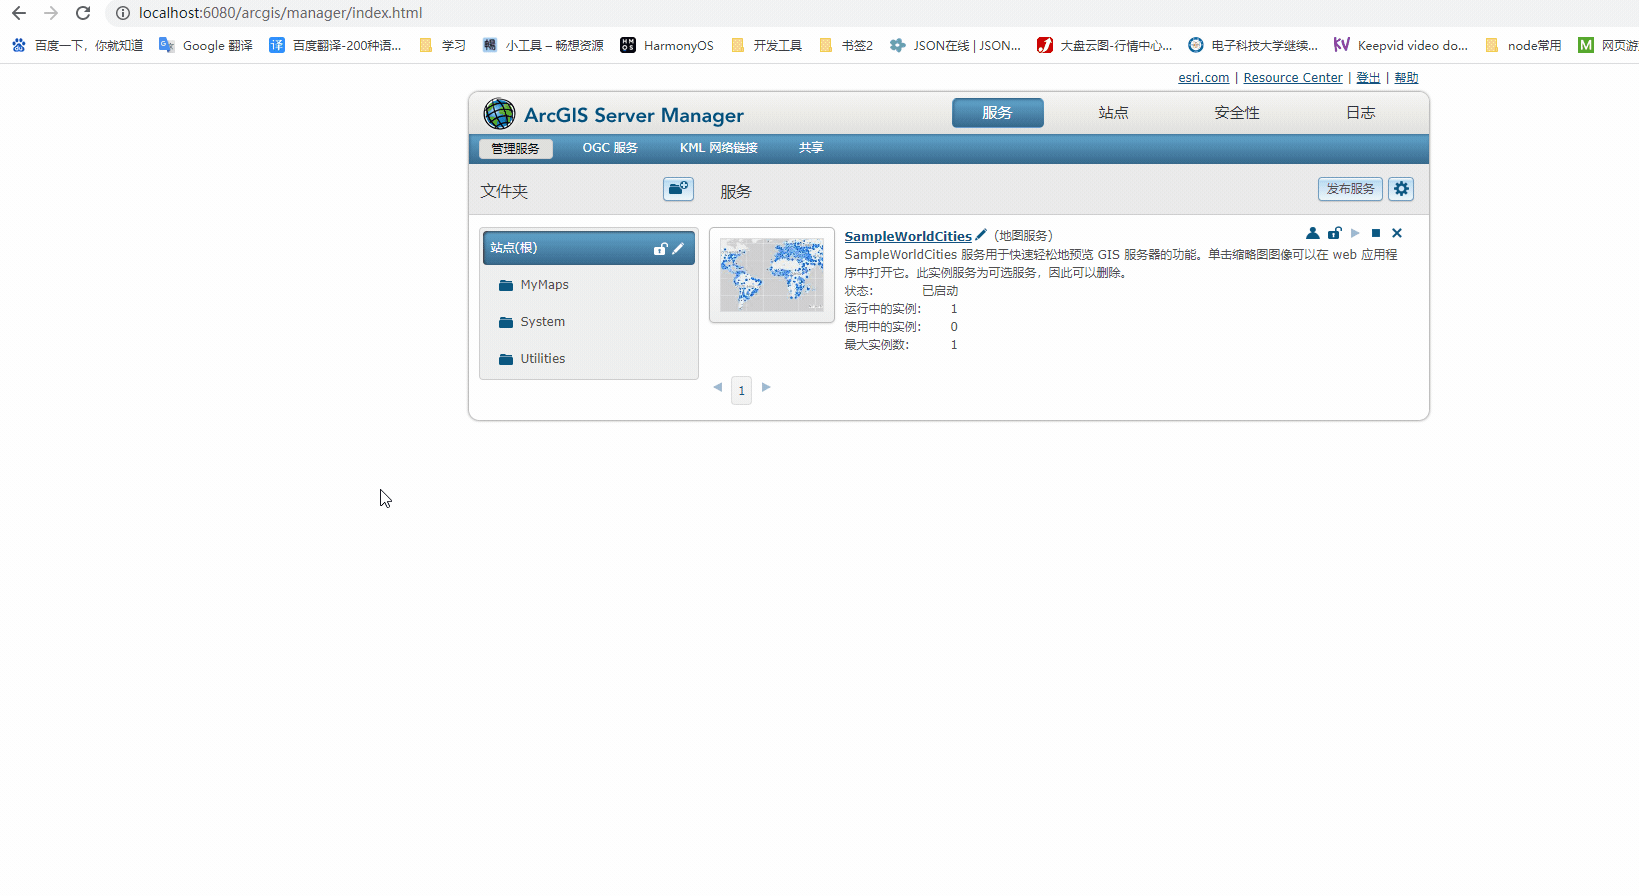
Task: Select page 1 in the pager
Action: click(741, 390)
